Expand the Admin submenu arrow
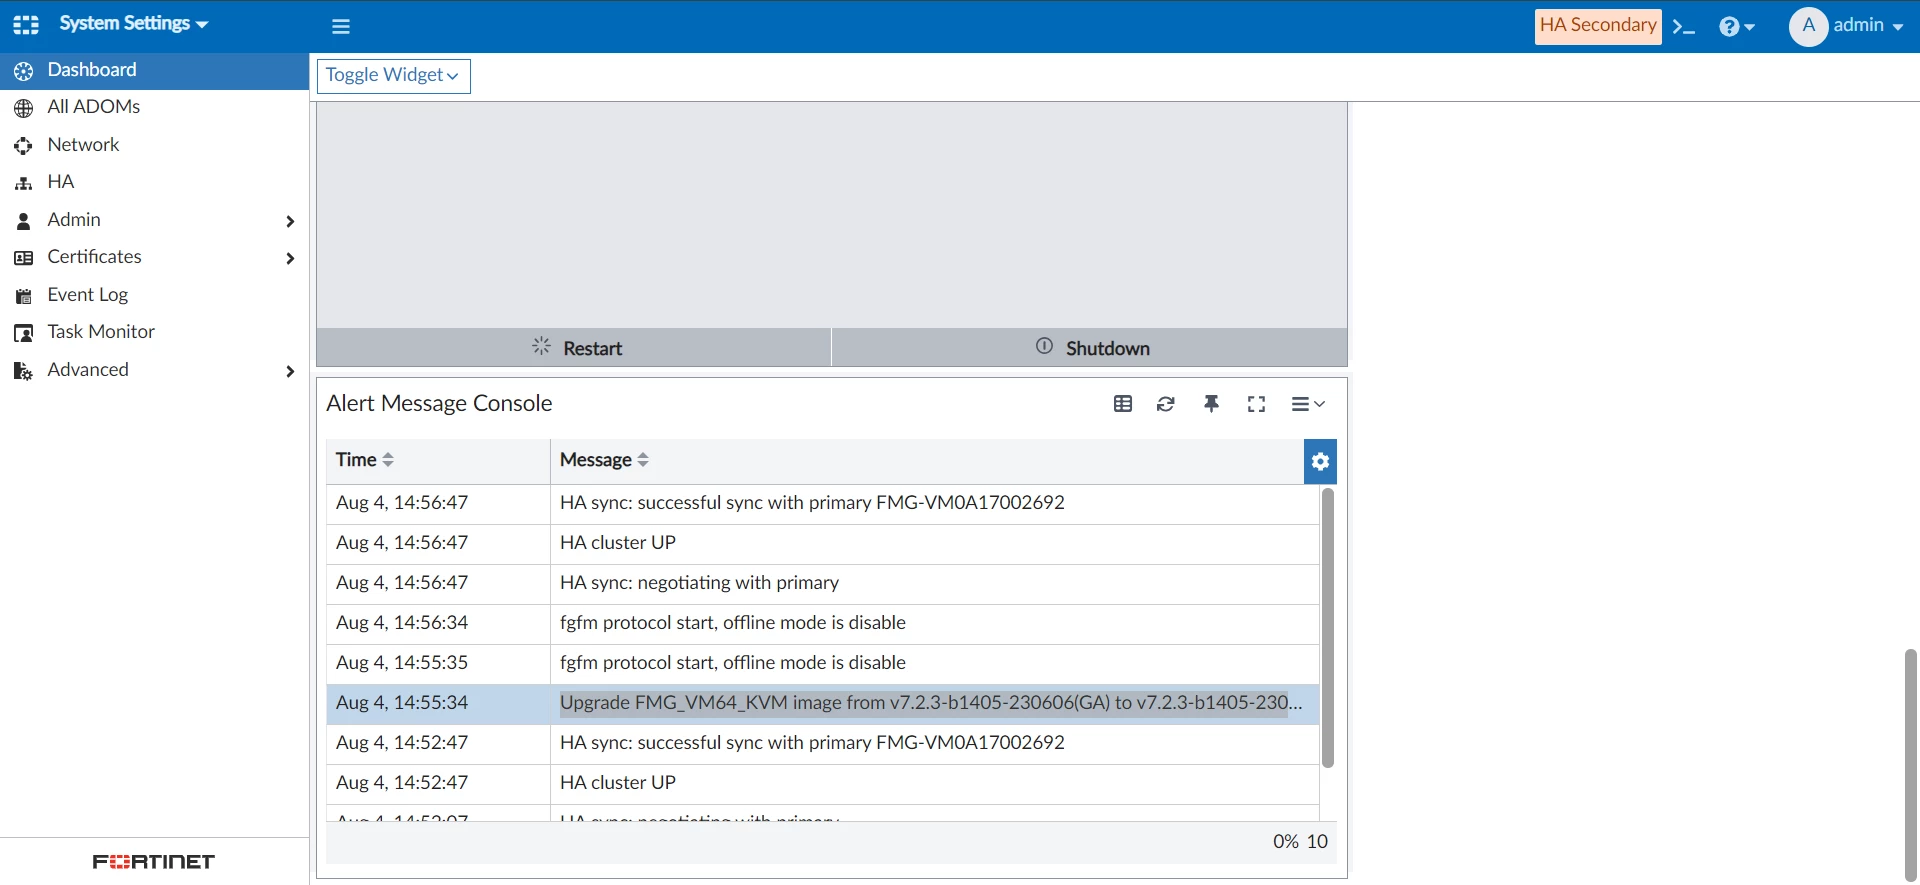Screen dimensions: 1920x885 290,221
